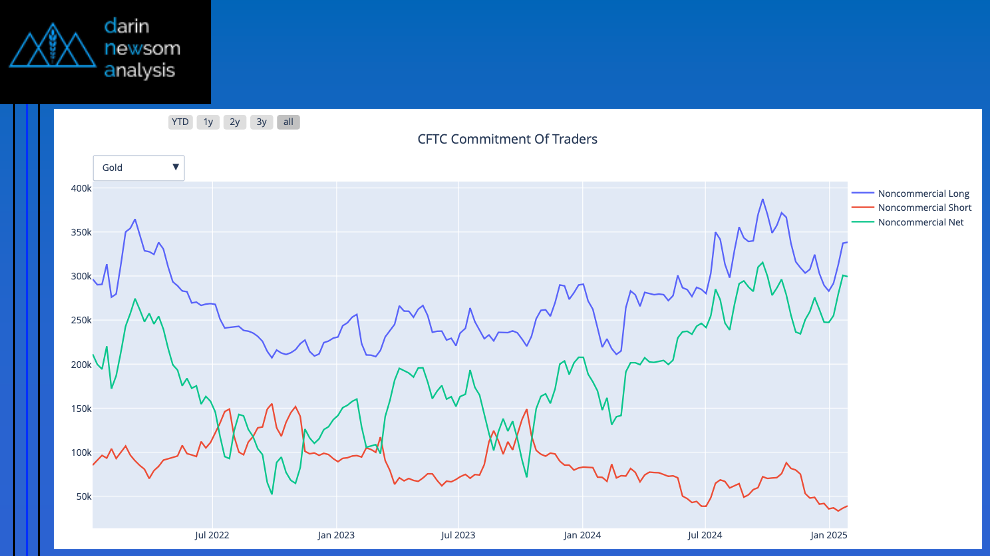This screenshot has width=990, height=556.
Task: Click the Jan 2024 x-axis label
Action: click(x=582, y=535)
